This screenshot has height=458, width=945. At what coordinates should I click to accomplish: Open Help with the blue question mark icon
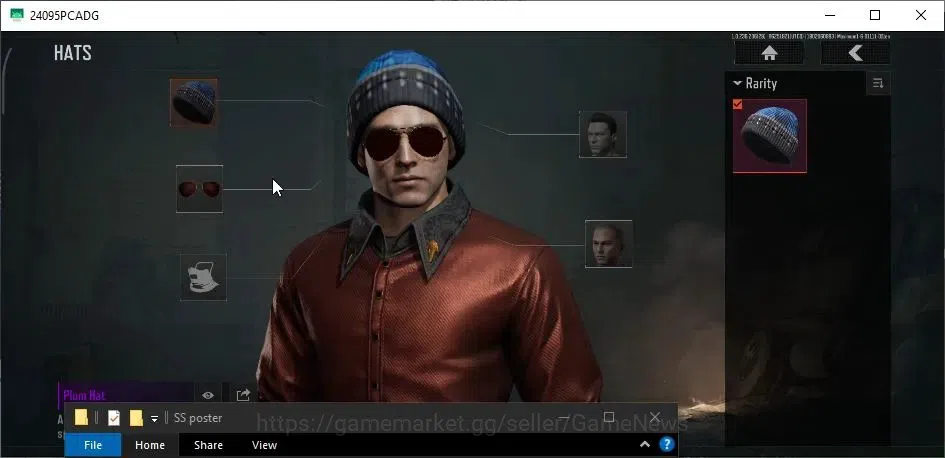pyautogui.click(x=666, y=445)
